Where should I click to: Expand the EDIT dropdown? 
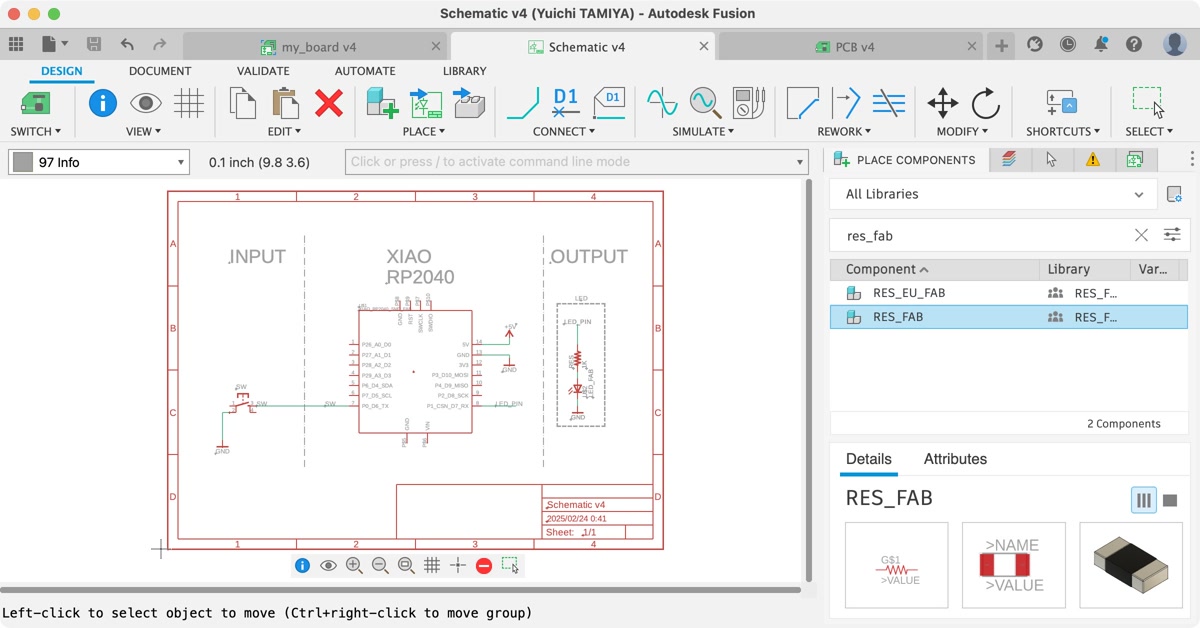[x=285, y=131]
